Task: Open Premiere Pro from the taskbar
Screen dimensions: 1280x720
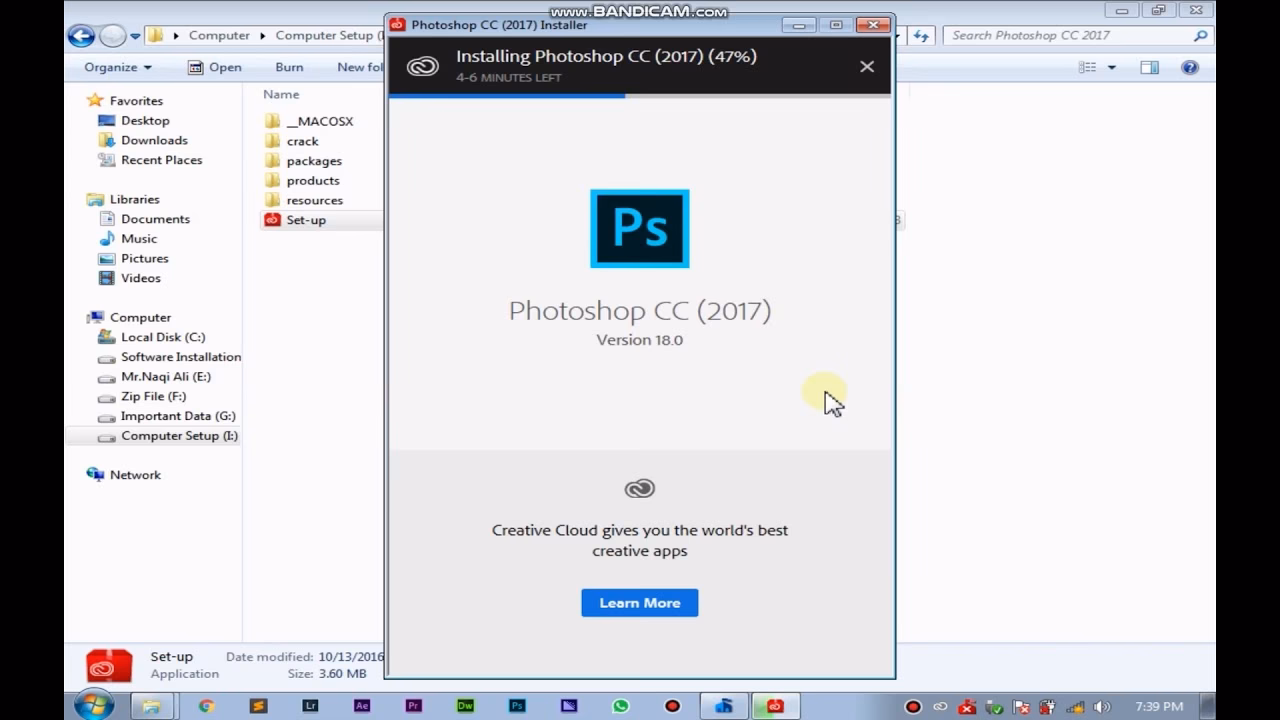Action: click(413, 706)
